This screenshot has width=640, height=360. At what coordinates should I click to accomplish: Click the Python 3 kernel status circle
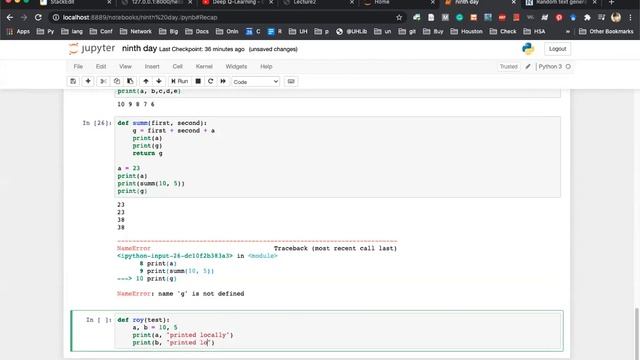[x=568, y=67]
